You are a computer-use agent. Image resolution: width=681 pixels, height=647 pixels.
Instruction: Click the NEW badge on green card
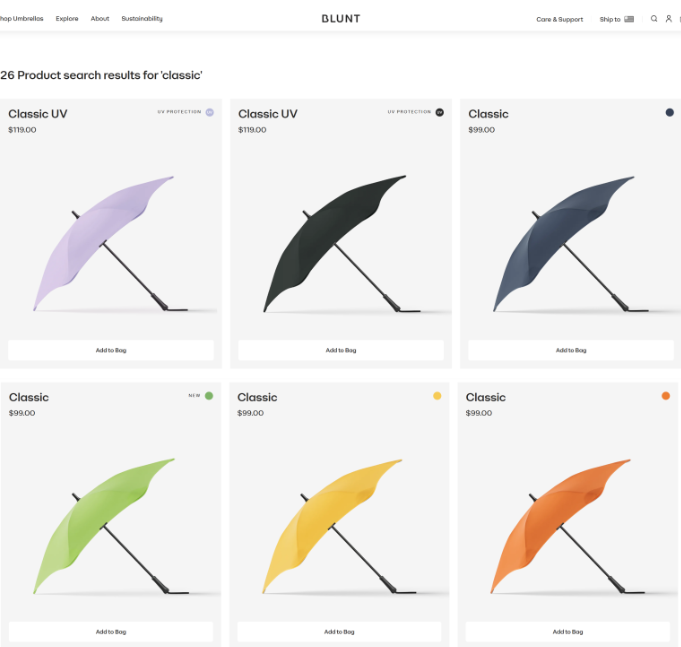(x=194, y=396)
